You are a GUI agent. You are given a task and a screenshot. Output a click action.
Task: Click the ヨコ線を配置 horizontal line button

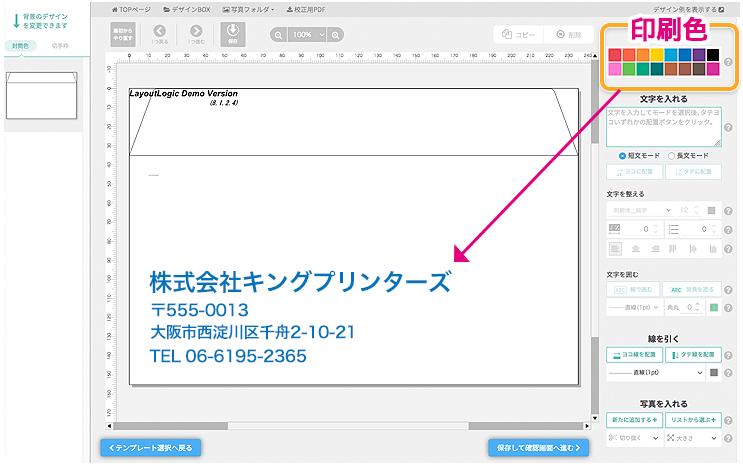(x=633, y=354)
